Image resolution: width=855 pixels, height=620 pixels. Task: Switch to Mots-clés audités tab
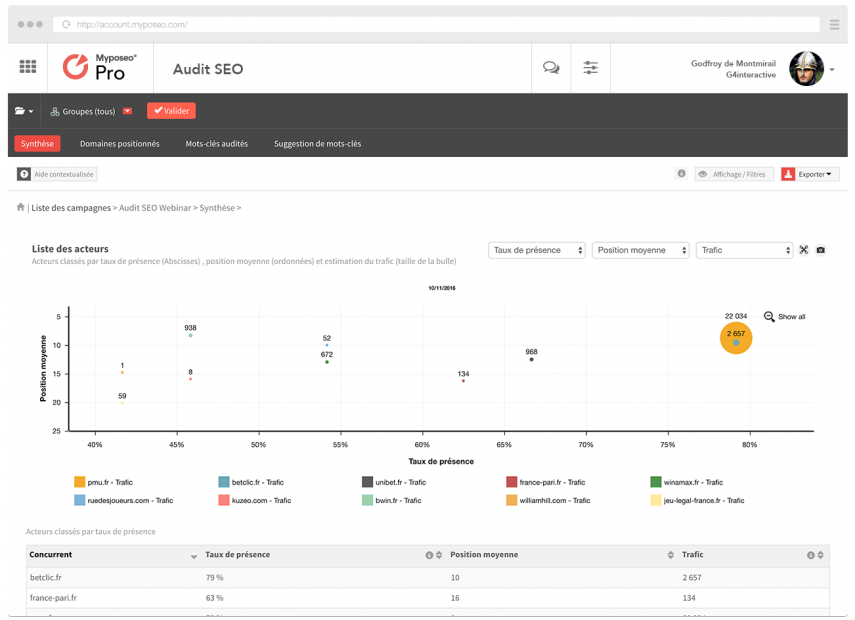216,144
